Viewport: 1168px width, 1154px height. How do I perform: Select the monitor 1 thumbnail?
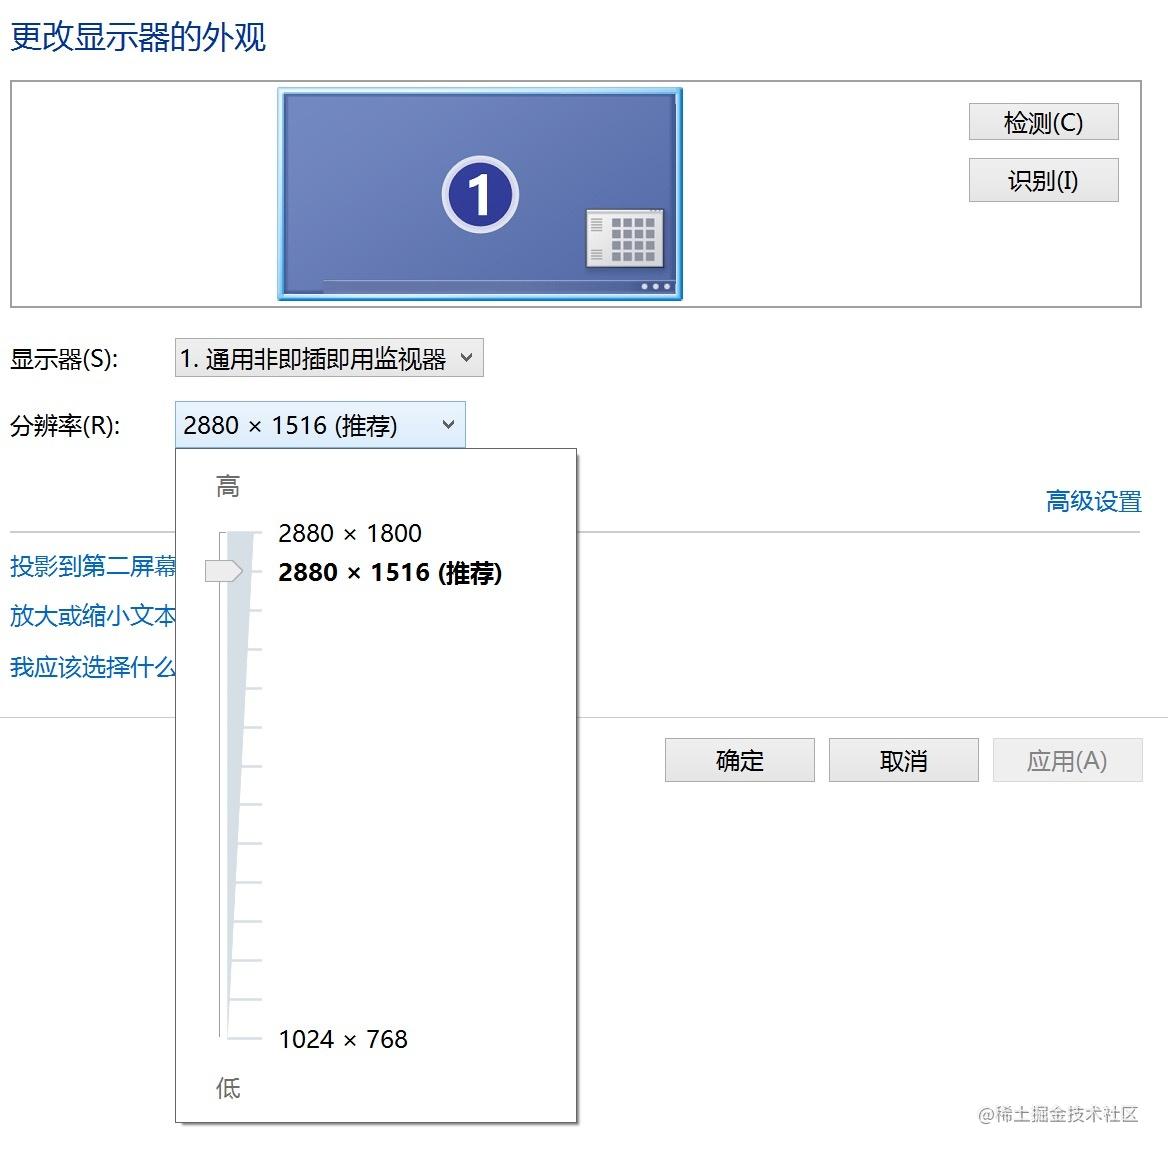tap(480, 194)
